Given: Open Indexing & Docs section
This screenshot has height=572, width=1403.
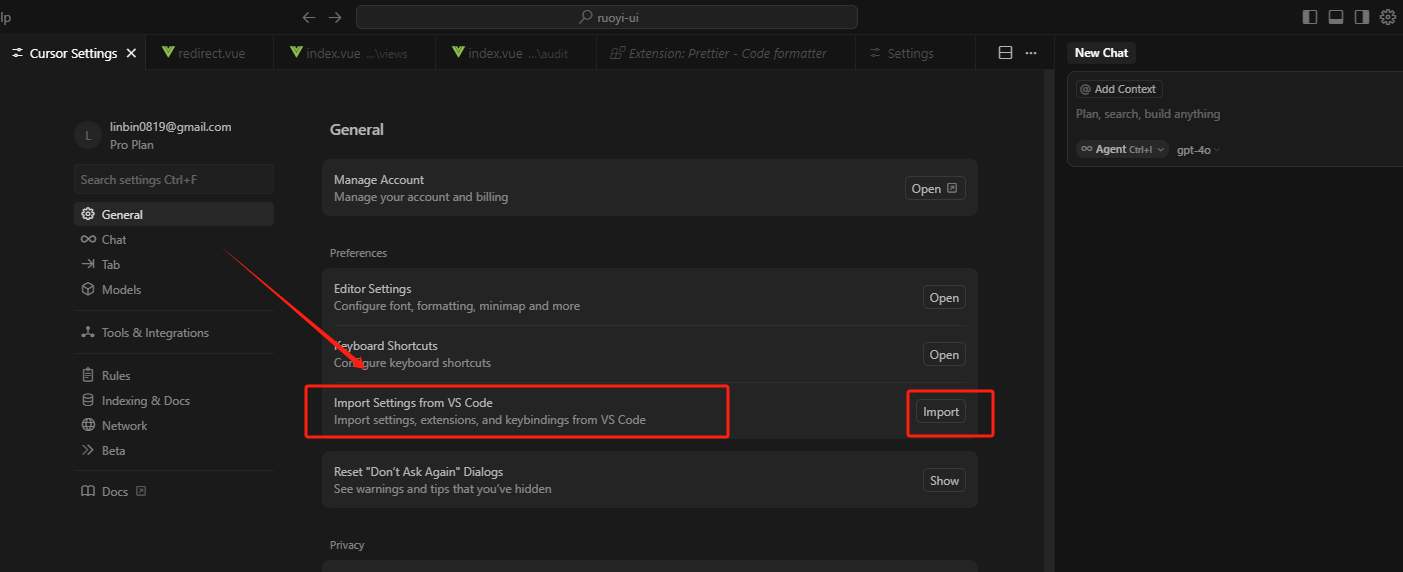Looking at the screenshot, I should [x=174, y=400].
